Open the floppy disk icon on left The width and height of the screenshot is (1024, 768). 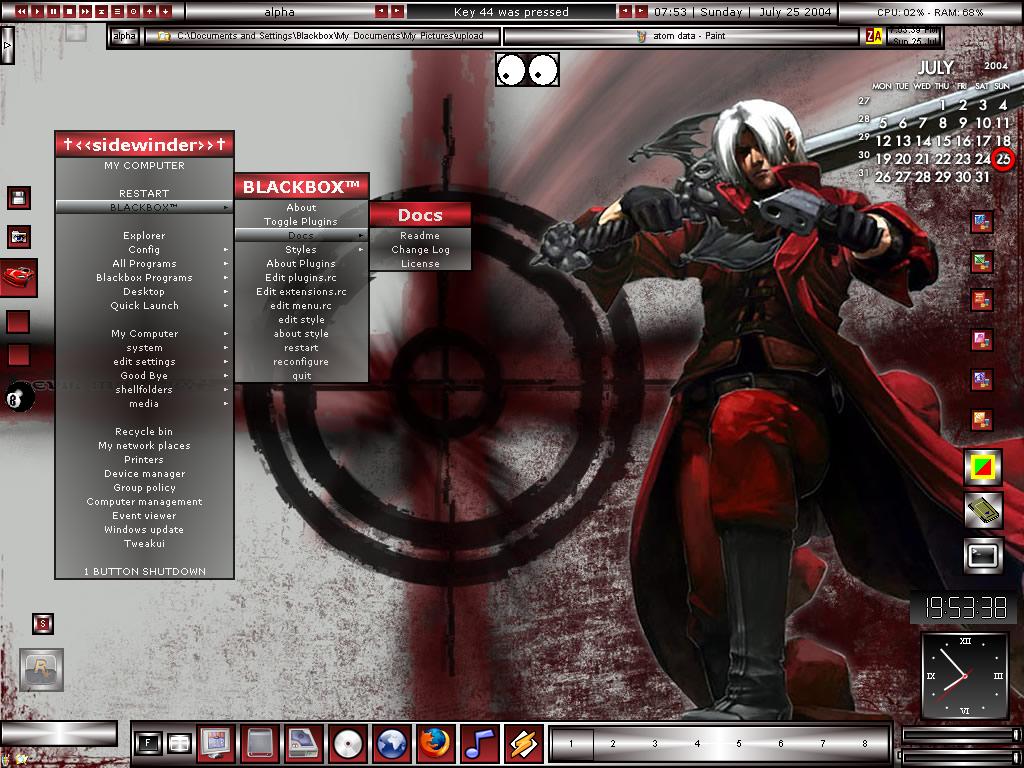pos(18,197)
